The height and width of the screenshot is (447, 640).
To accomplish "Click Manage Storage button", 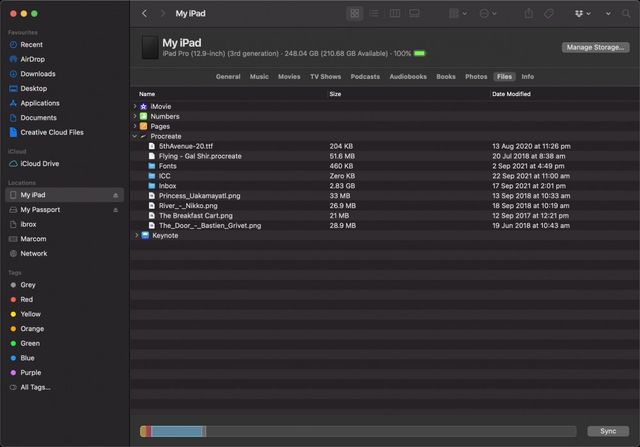I will [595, 47].
